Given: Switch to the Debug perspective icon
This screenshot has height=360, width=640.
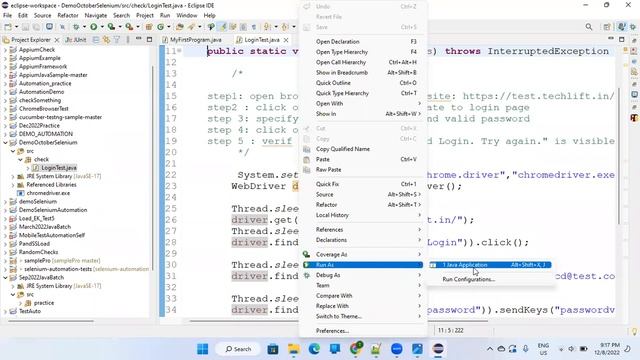Looking at the screenshot, I should (633, 27).
